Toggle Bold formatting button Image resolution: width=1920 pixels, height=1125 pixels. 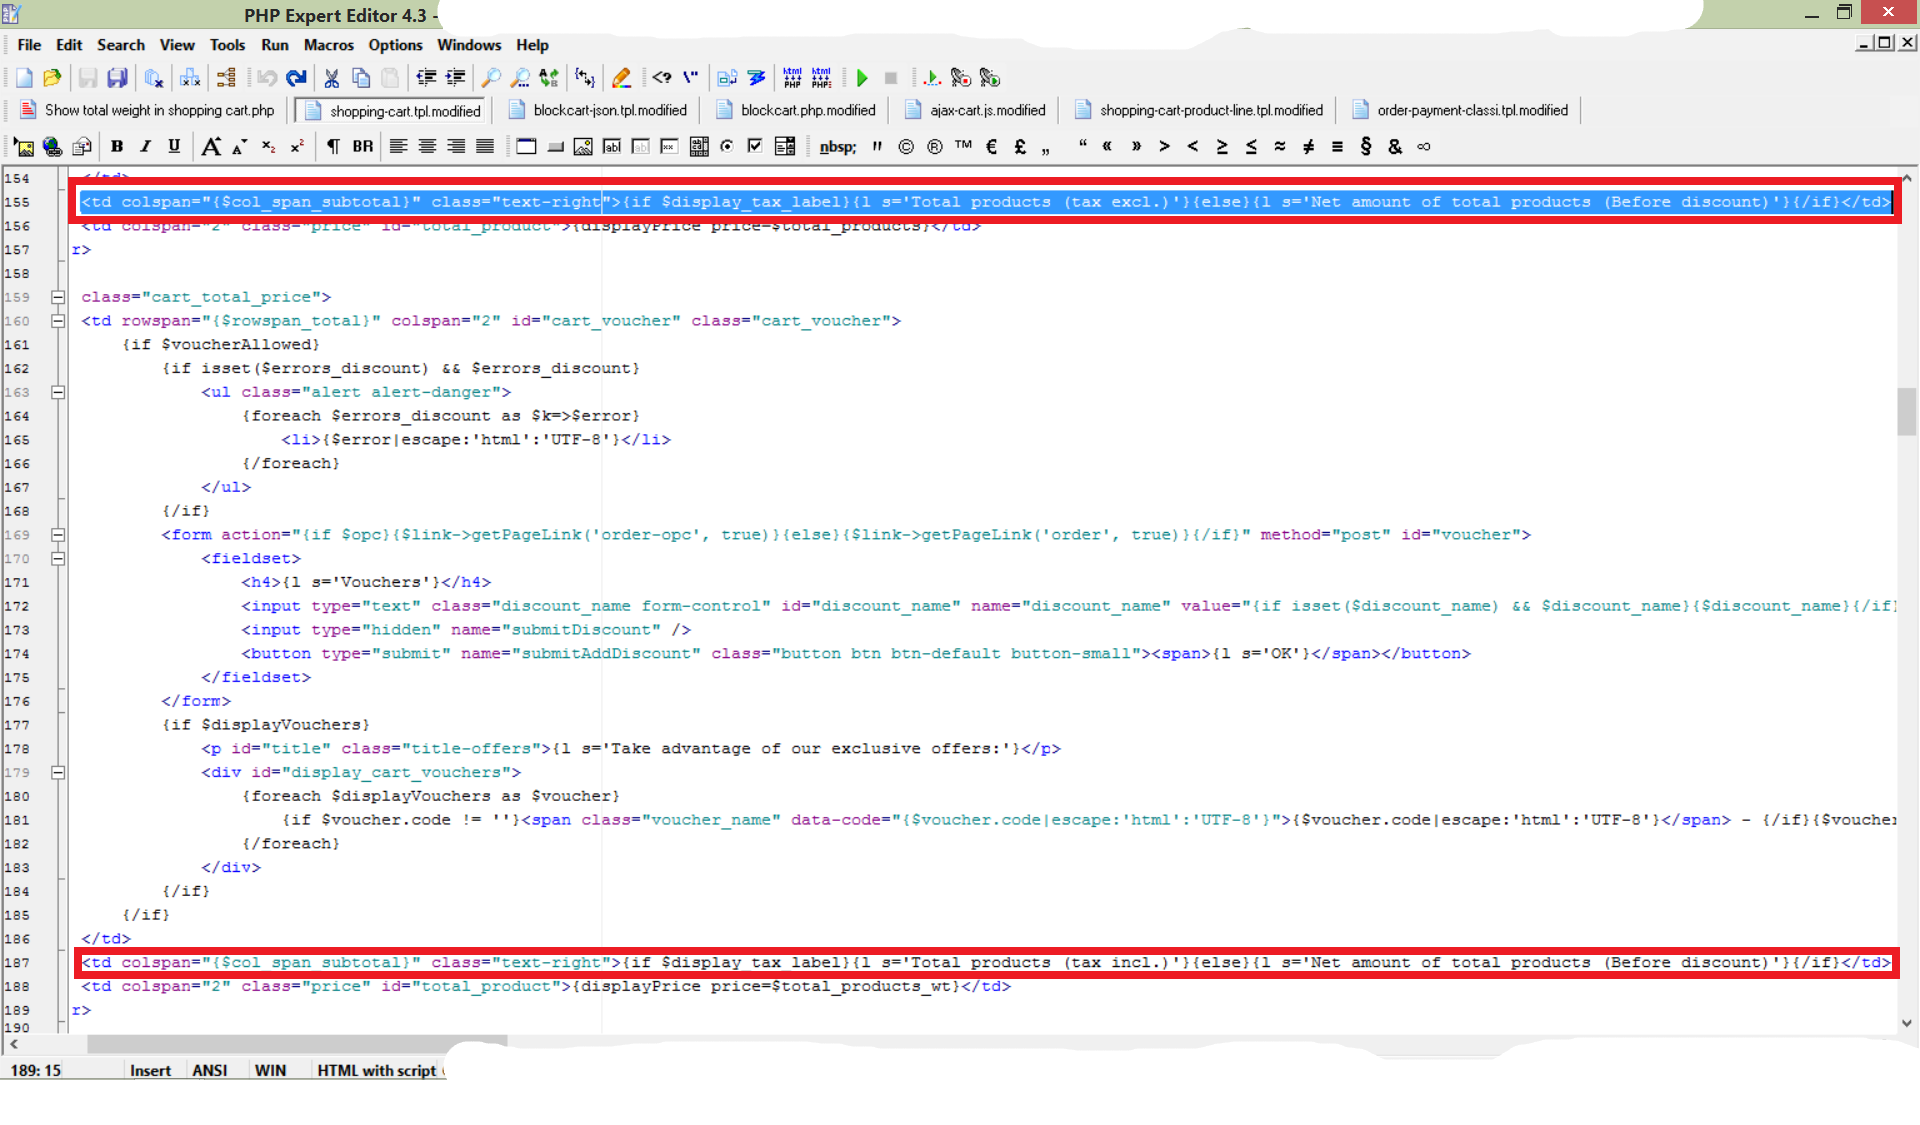117,147
